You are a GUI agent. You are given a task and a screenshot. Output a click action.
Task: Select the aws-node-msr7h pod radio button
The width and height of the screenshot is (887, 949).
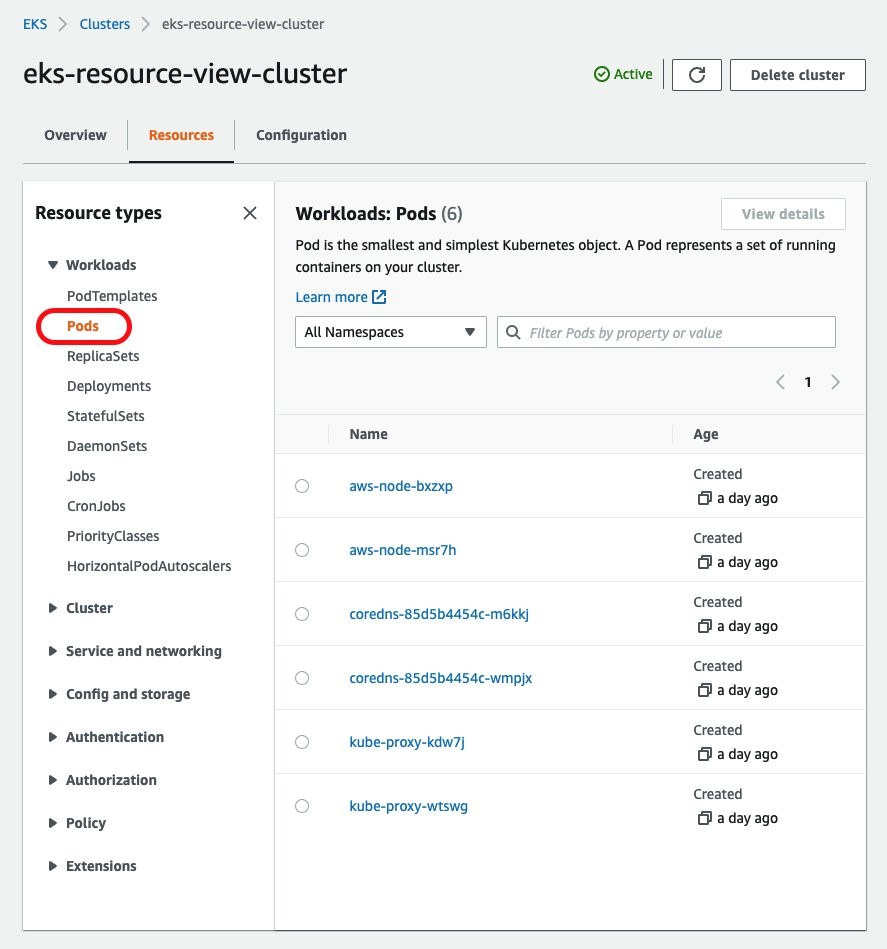pos(302,550)
